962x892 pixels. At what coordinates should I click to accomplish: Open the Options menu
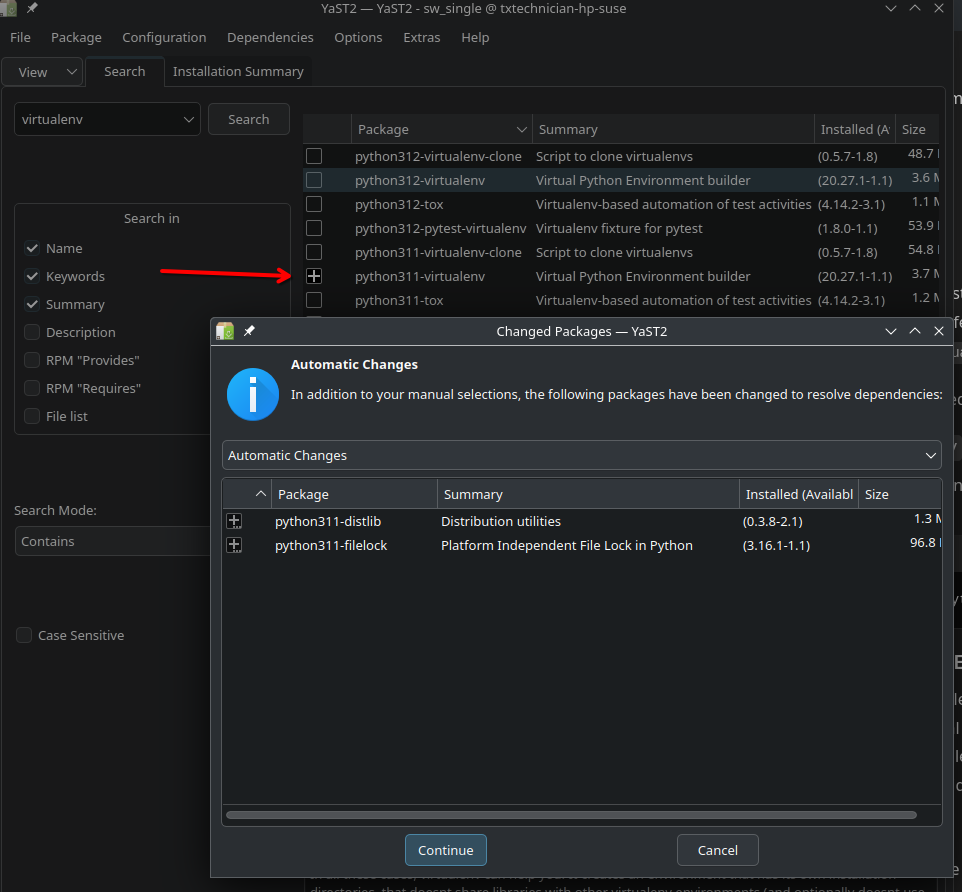(358, 37)
